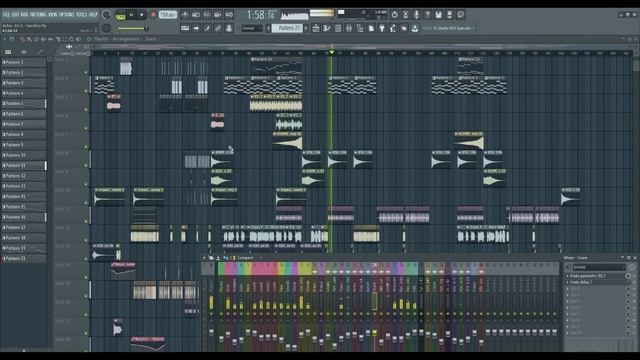This screenshot has width=640, height=360.
Task: Click the green playhead marker on timeline
Action: click(331, 53)
